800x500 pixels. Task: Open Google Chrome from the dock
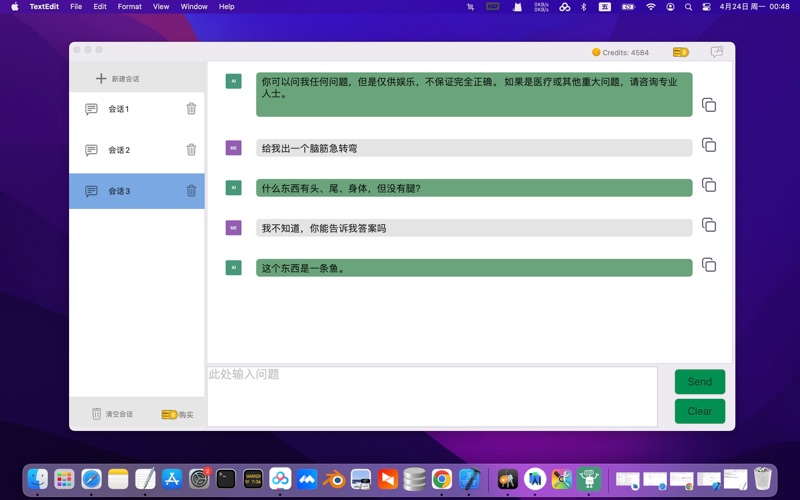click(441, 480)
